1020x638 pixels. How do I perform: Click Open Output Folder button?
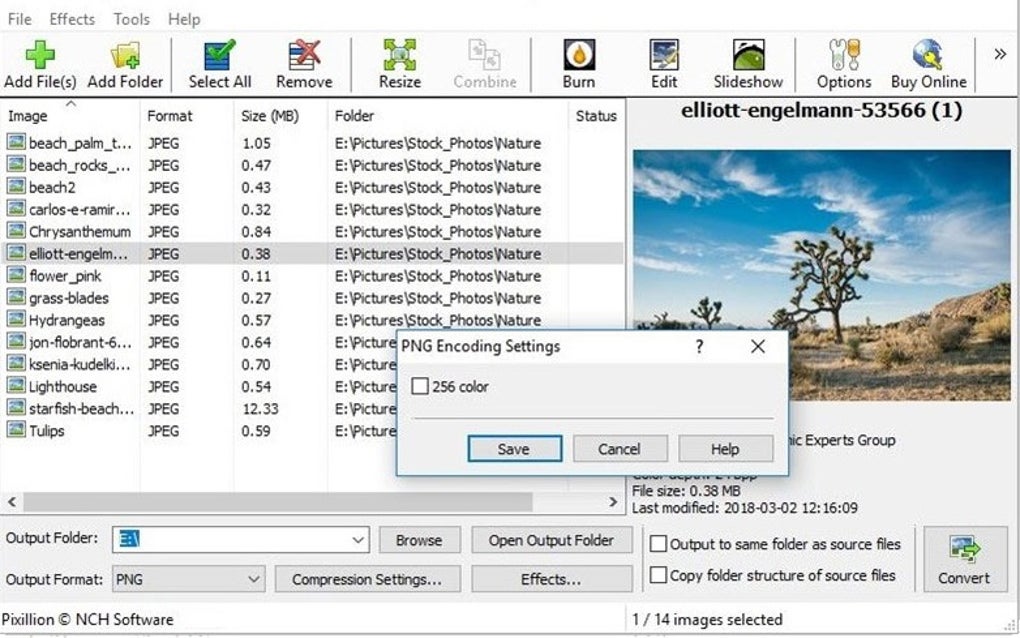(x=551, y=540)
